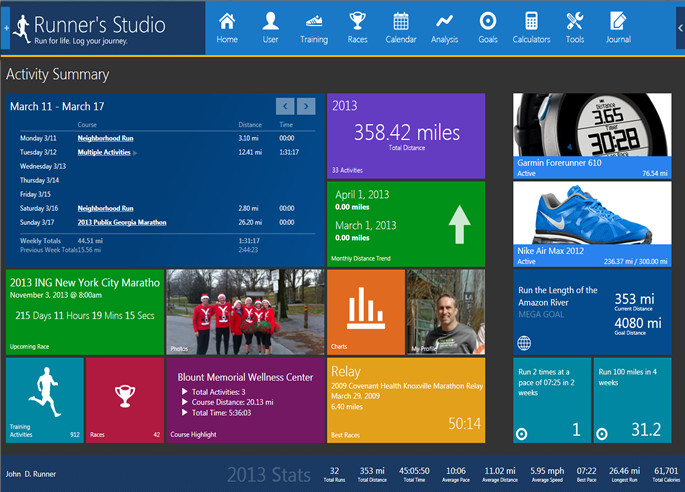685x492 pixels.
Task: Open the Charts bar graph tile
Action: 366,312
